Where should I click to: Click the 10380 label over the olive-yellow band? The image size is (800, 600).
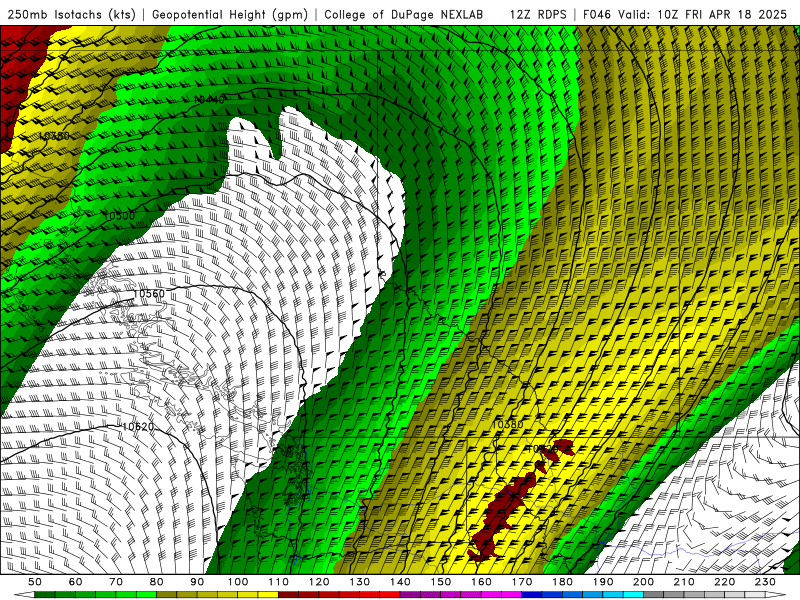click(54, 136)
